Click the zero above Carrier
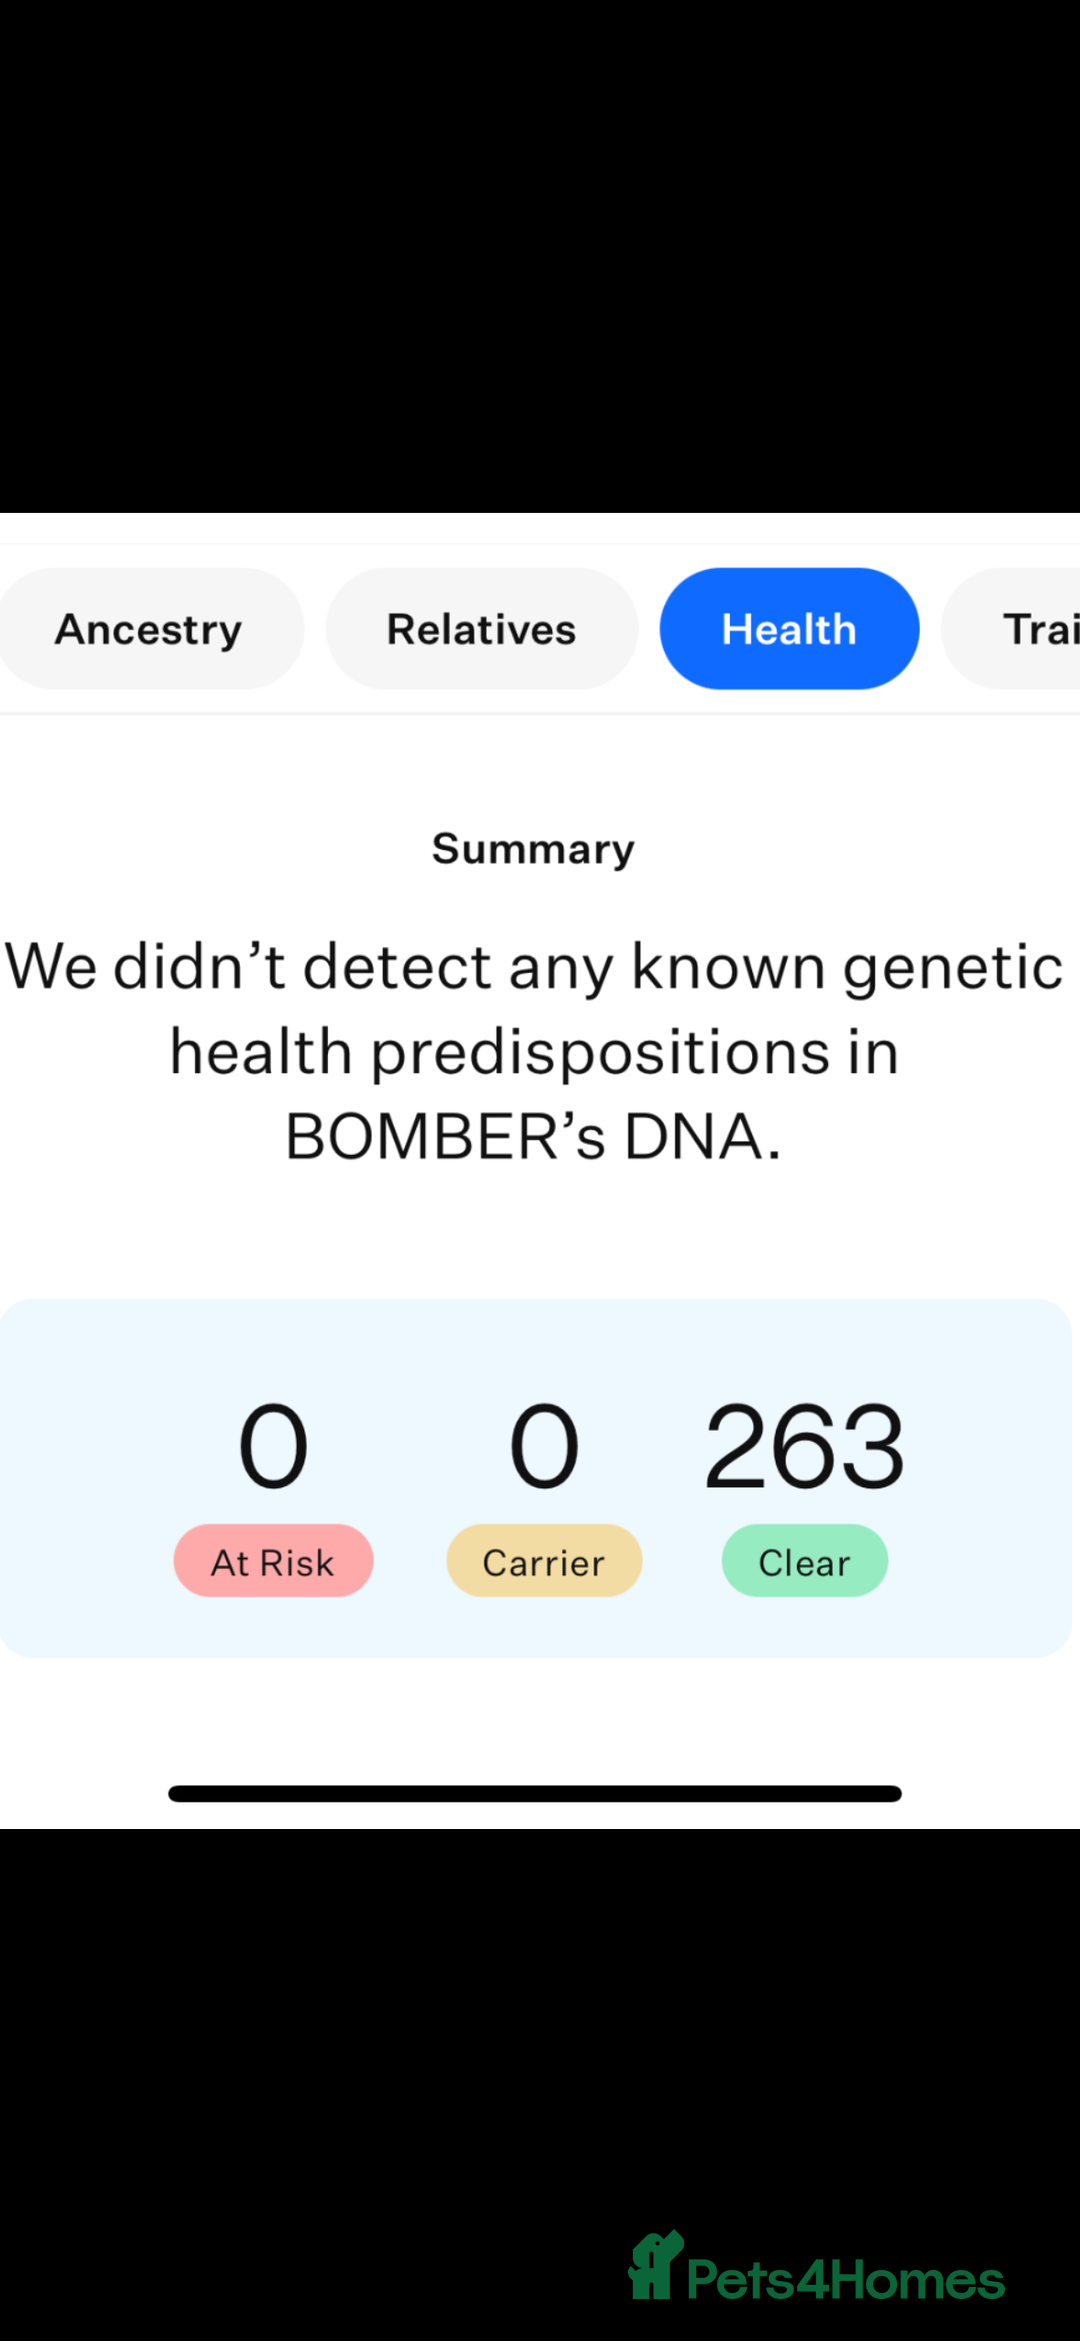The image size is (1080, 2341). pos(544,1445)
